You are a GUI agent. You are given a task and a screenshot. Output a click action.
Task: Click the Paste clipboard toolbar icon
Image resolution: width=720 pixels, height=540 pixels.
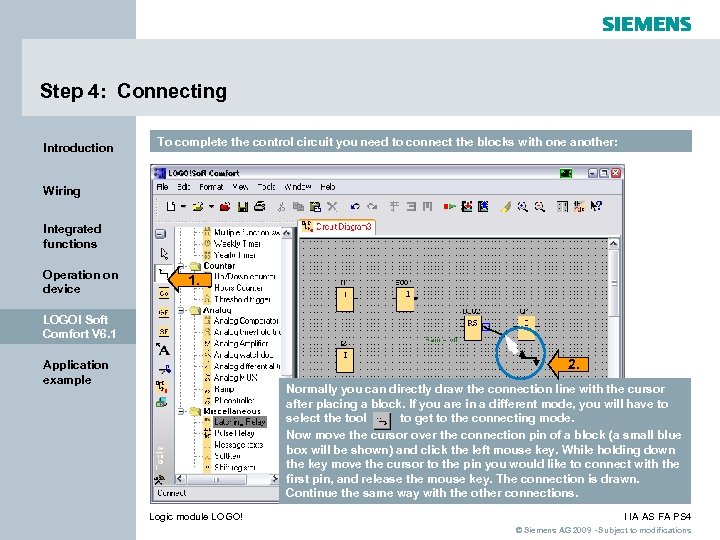[x=315, y=207]
